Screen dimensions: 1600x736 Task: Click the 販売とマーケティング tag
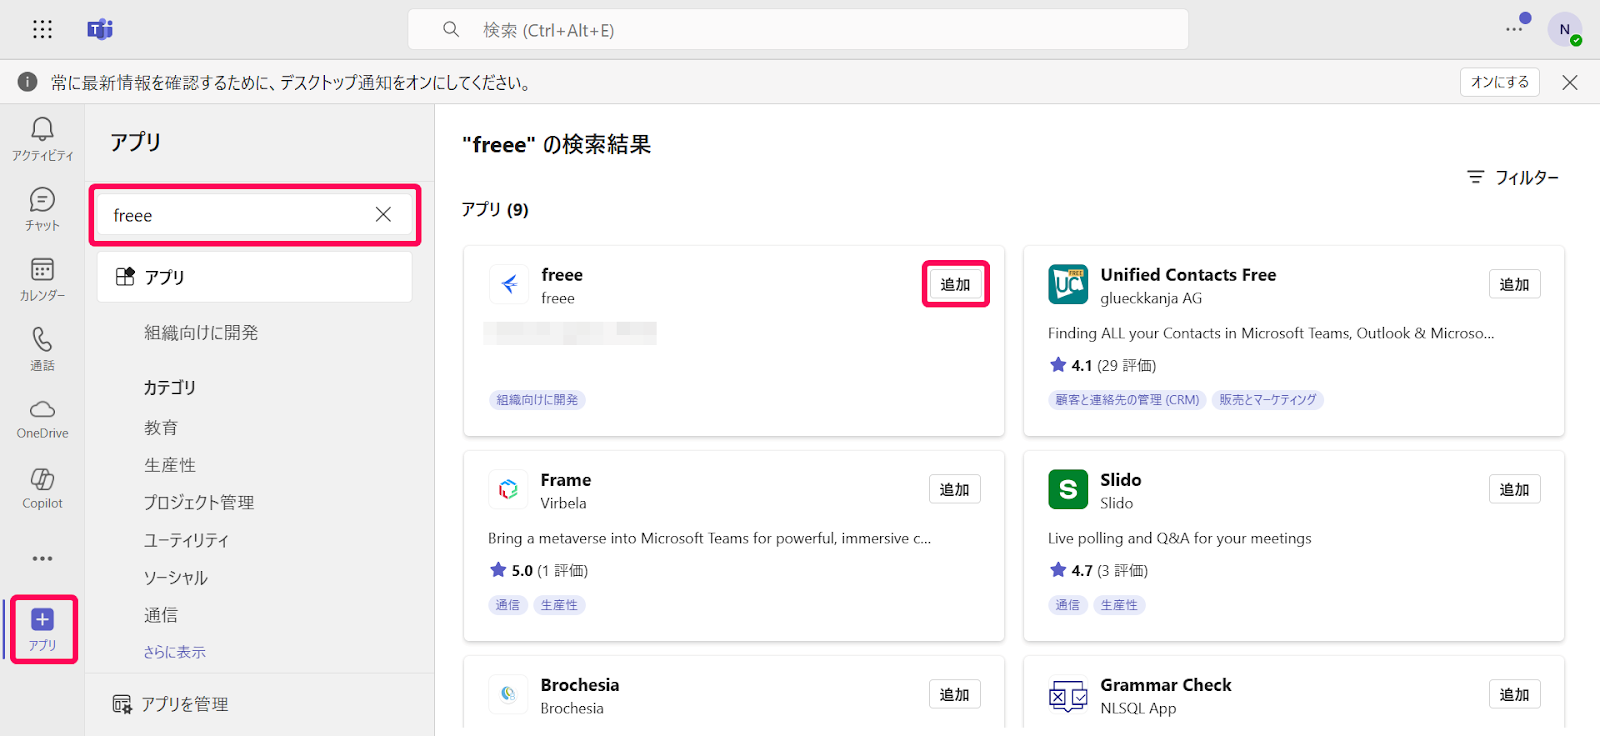coord(1268,400)
